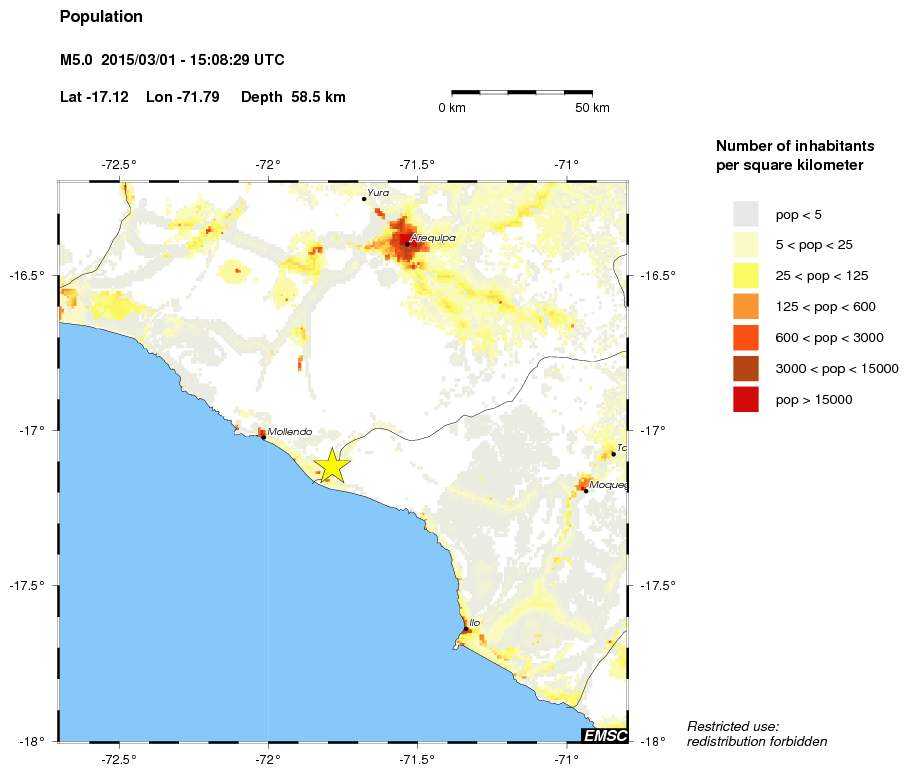The image size is (909, 774).
Task: Select the "-71°" label on the bottom axis
Action: tap(566, 759)
